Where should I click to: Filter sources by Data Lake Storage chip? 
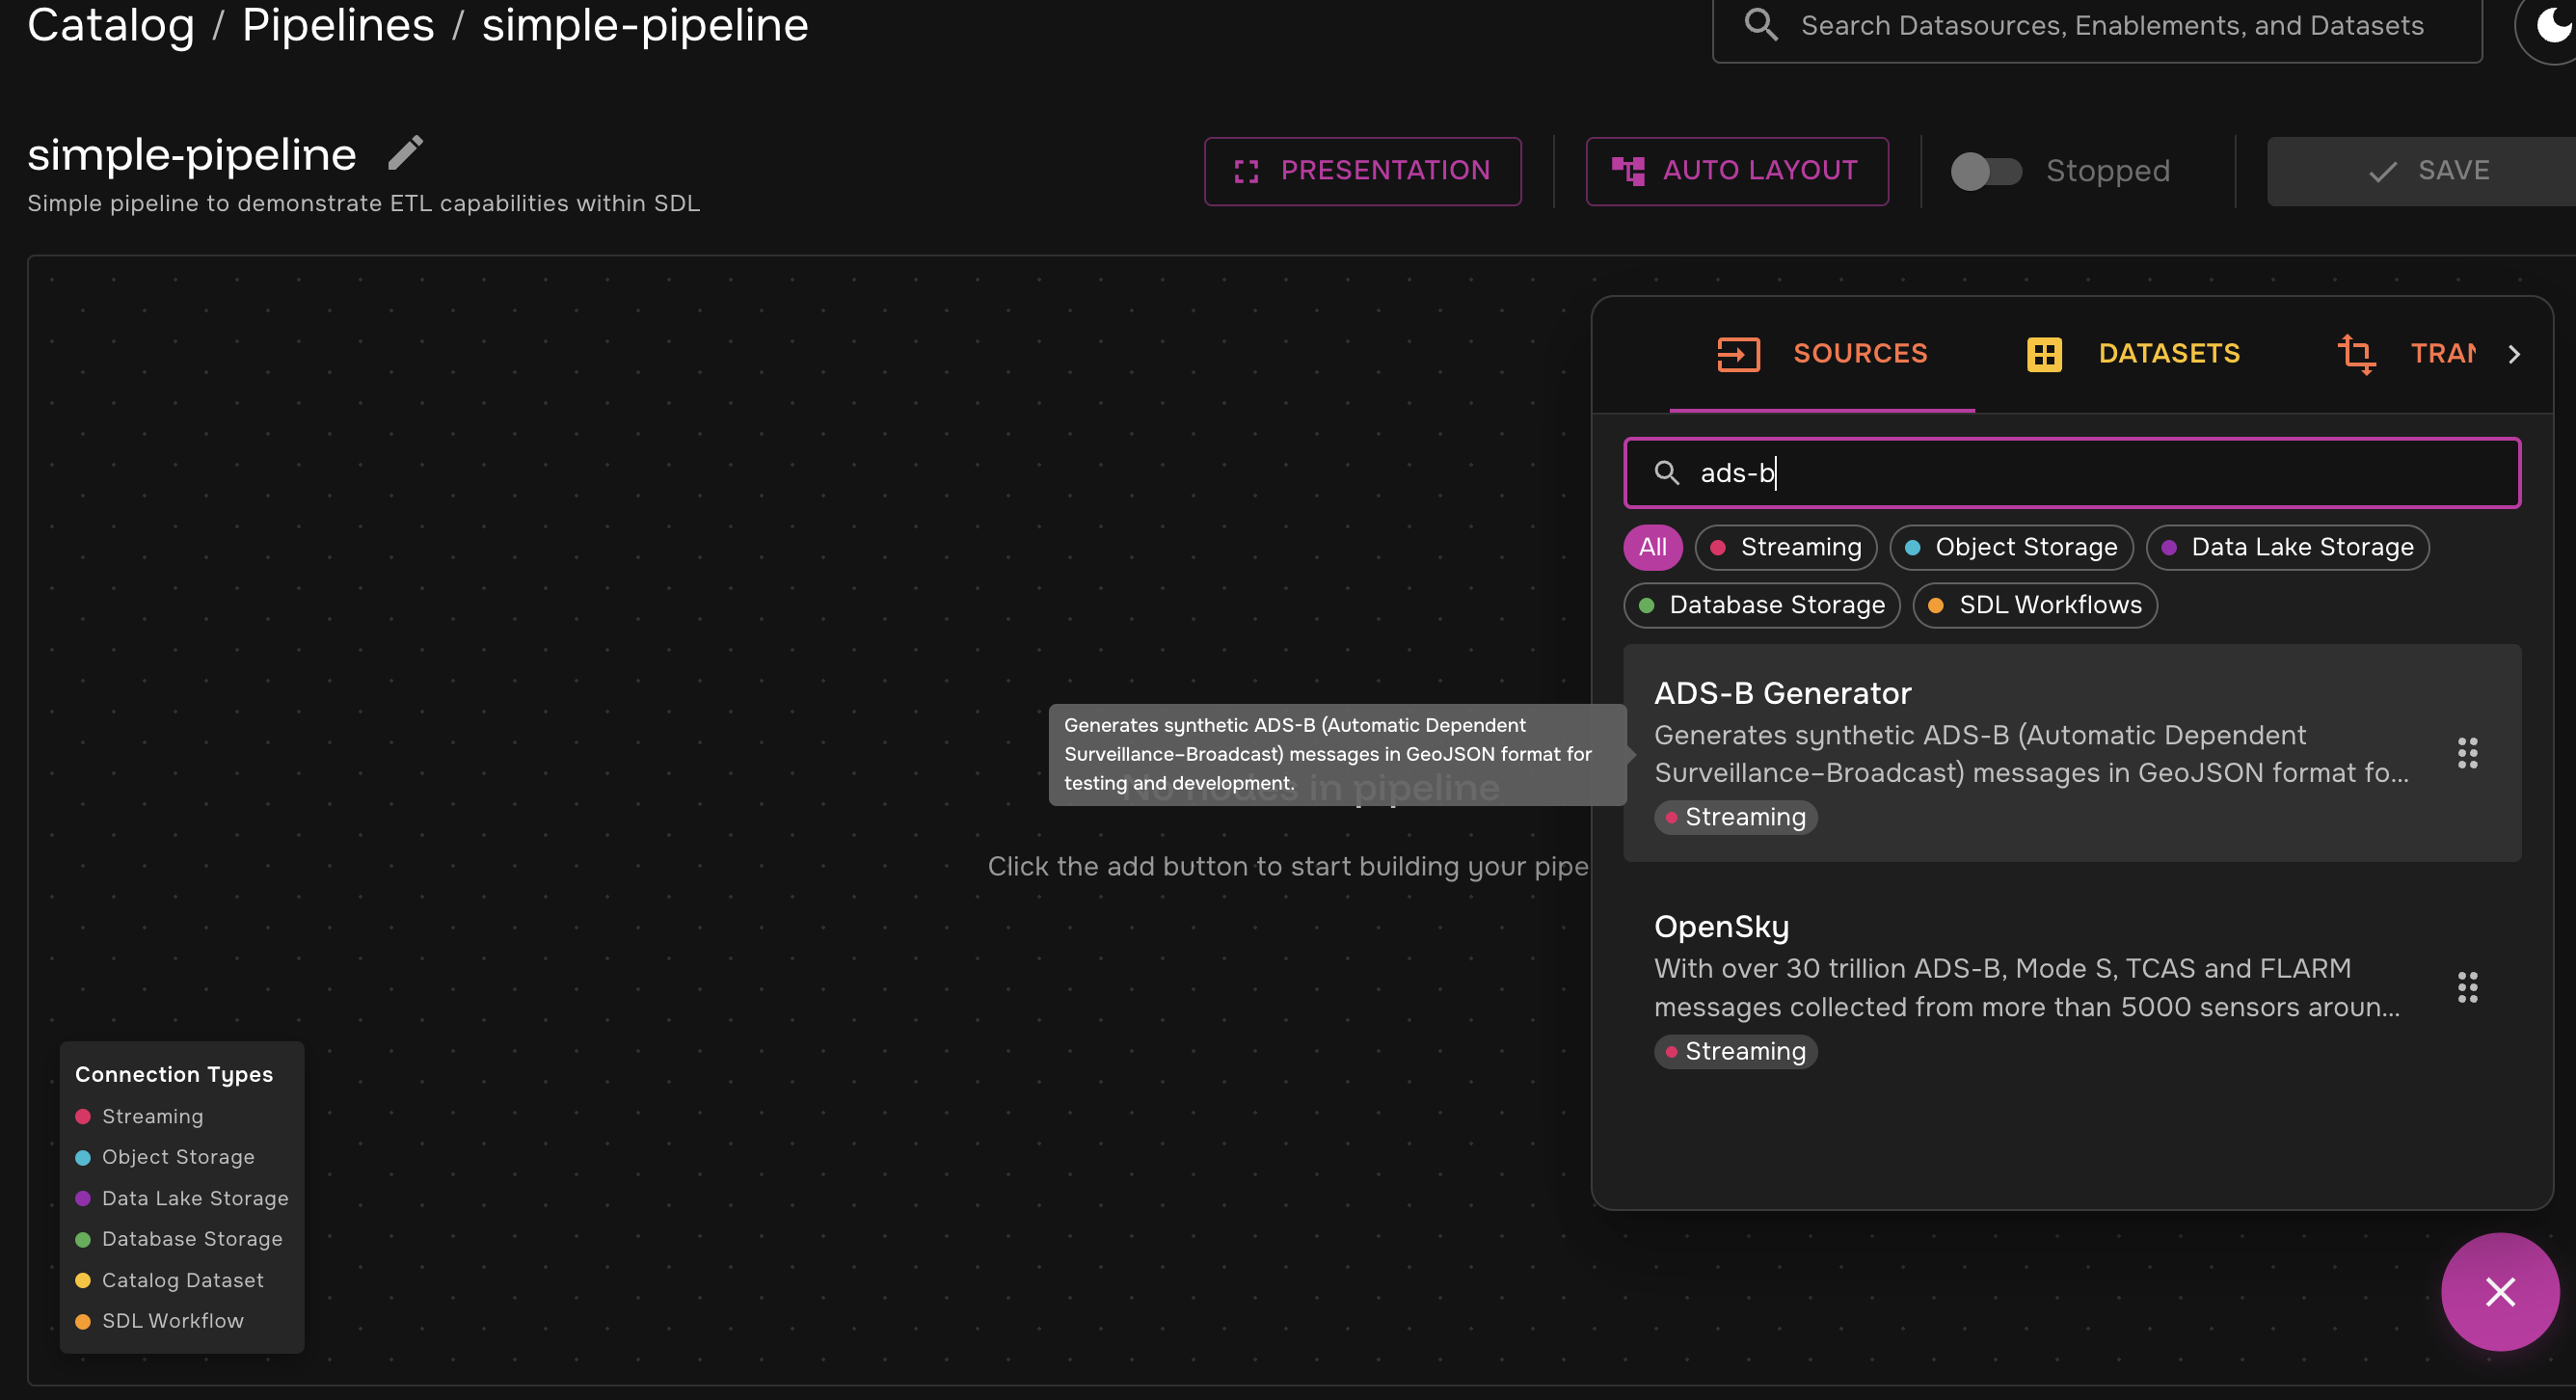pos(2287,547)
